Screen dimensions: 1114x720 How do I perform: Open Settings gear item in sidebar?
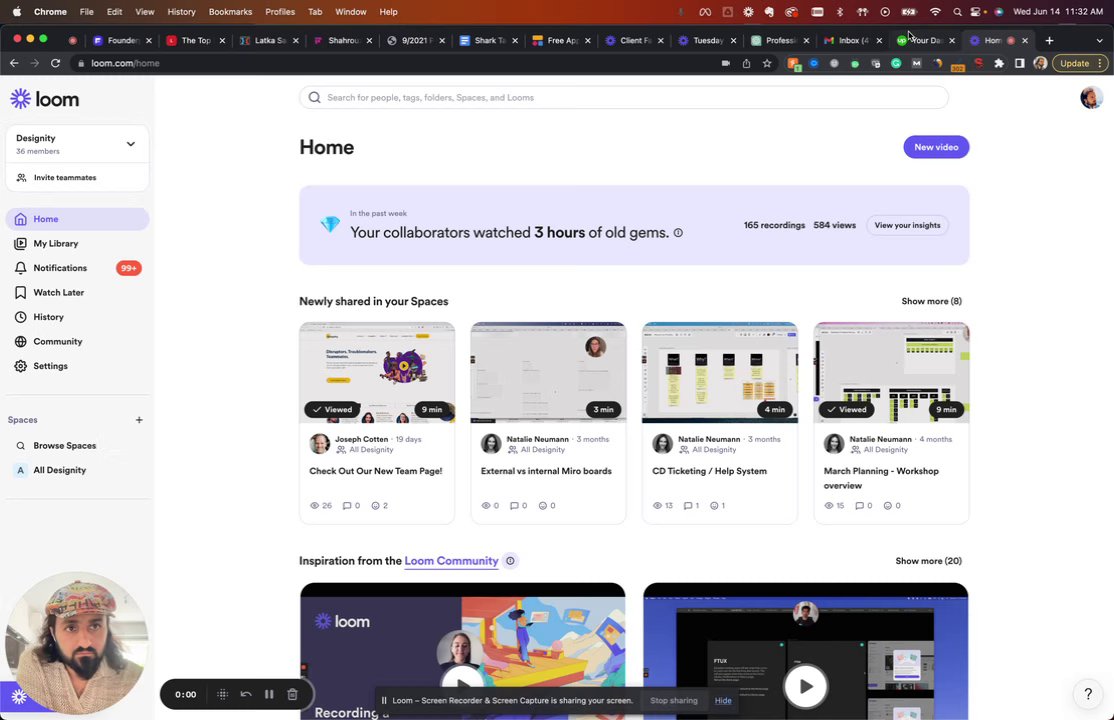click(x=77, y=366)
